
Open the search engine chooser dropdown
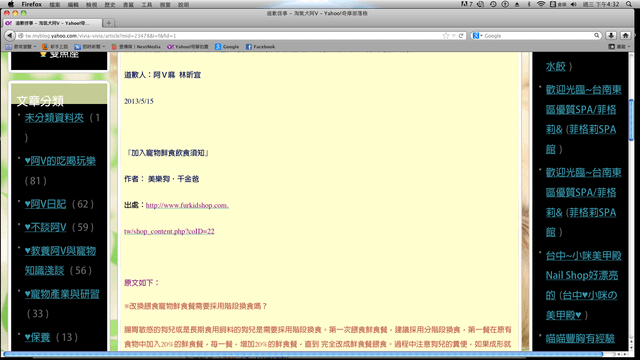(477, 36)
